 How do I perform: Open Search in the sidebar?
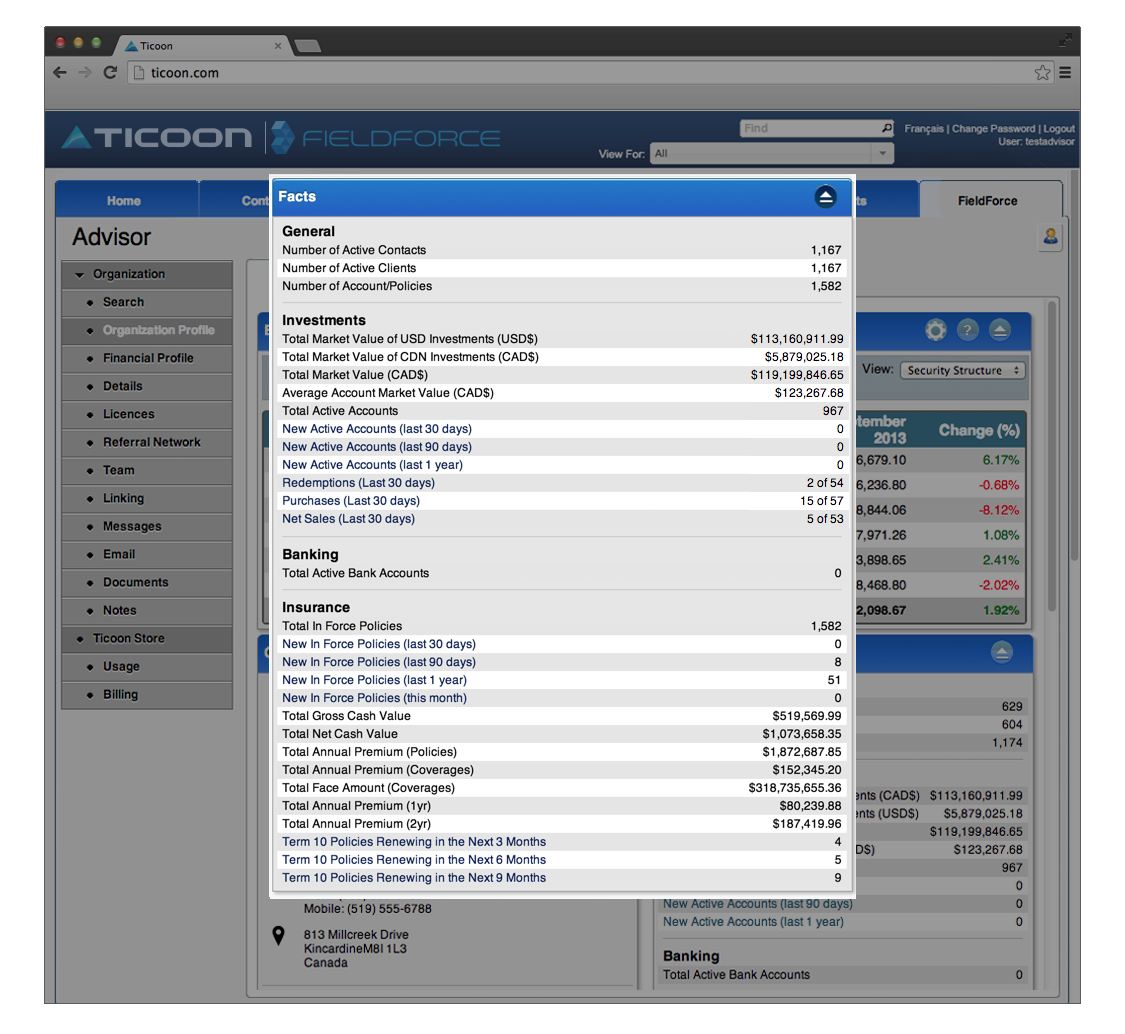point(147,302)
